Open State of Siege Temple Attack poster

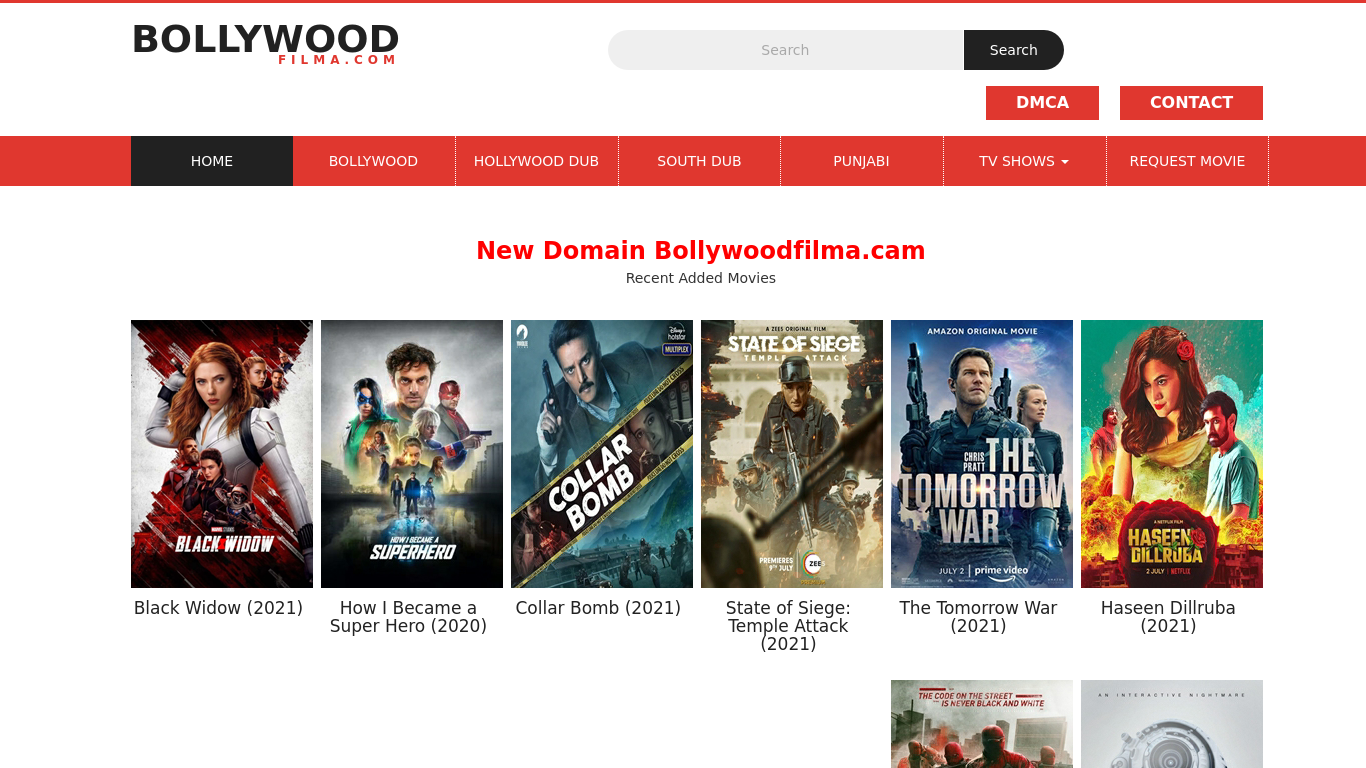(792, 454)
